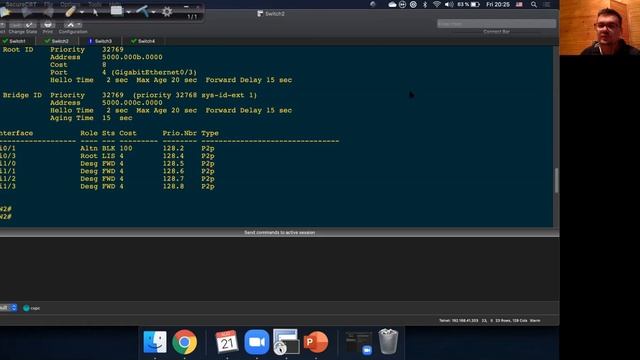
Task: Click the Send commands to active session bar
Action: click(280, 232)
